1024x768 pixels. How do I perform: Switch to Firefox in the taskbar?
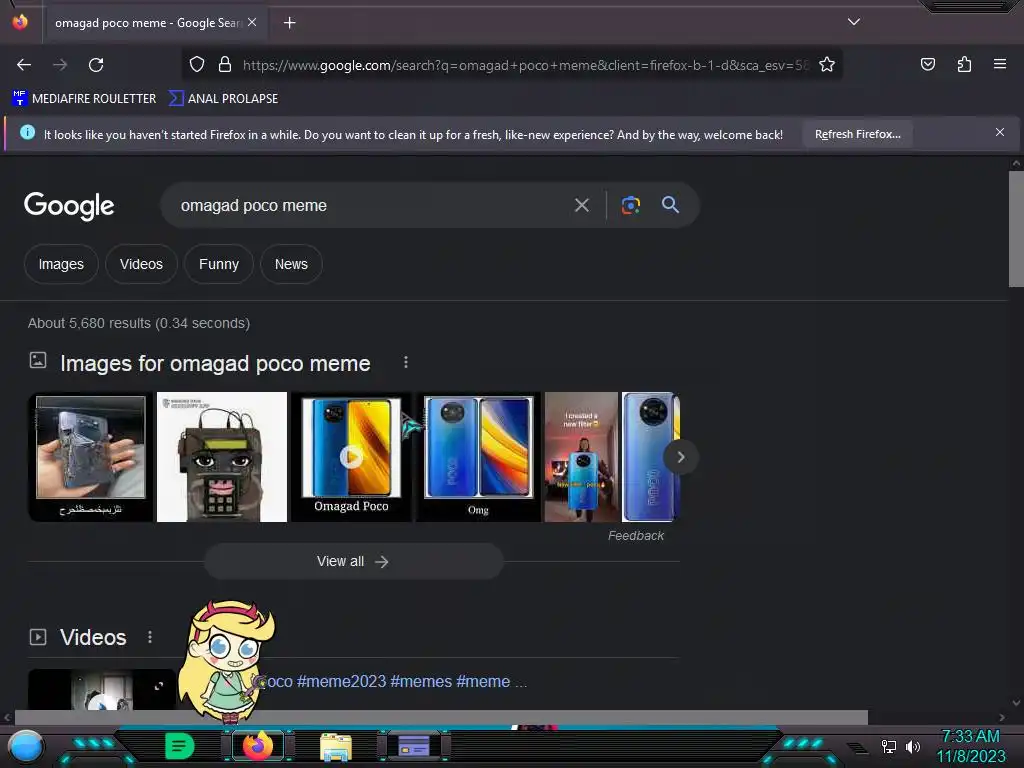coord(258,746)
